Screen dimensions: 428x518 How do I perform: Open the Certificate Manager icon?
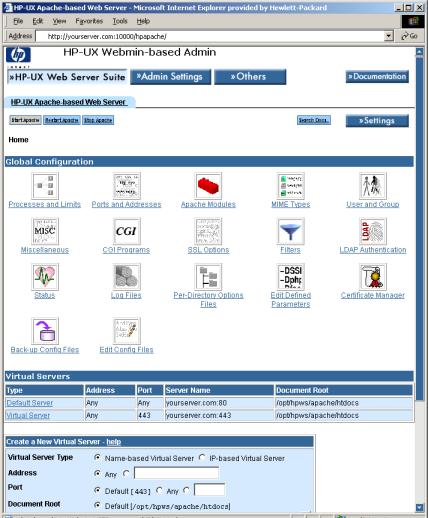click(x=373, y=277)
